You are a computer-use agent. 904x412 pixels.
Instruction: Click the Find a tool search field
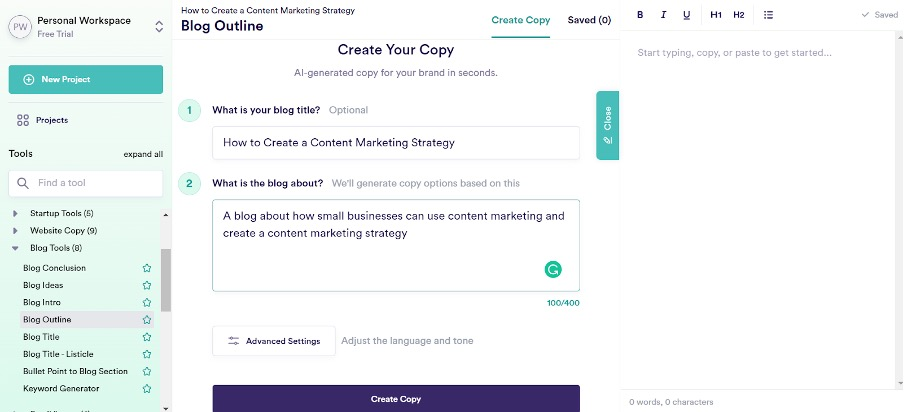[x=95, y=183]
